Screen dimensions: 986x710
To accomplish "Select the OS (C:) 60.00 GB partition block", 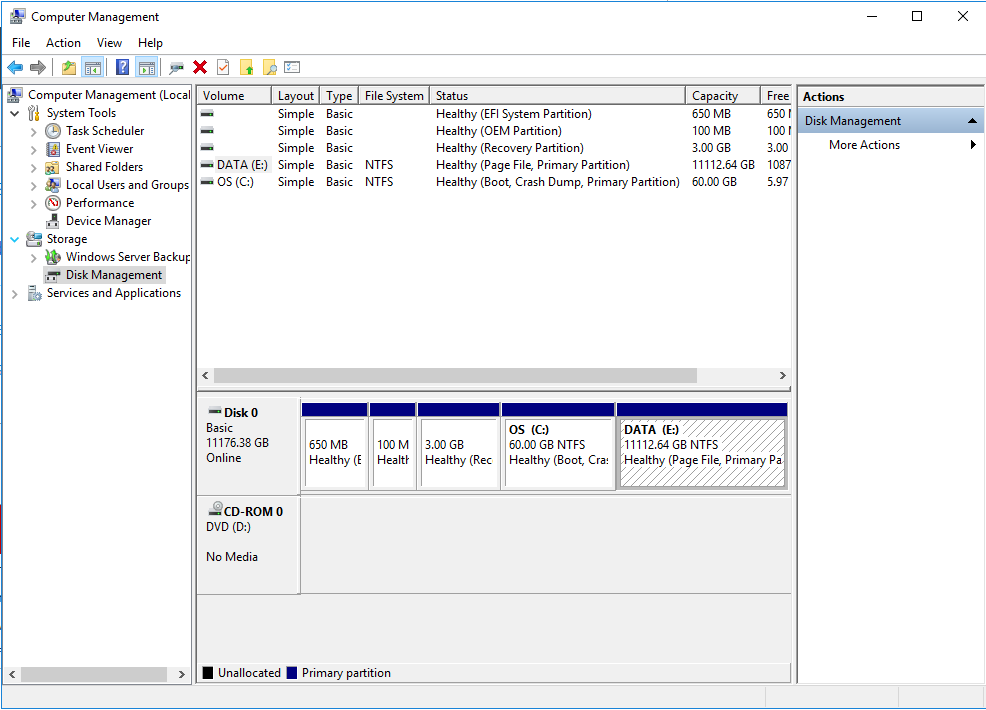I will tap(558, 446).
